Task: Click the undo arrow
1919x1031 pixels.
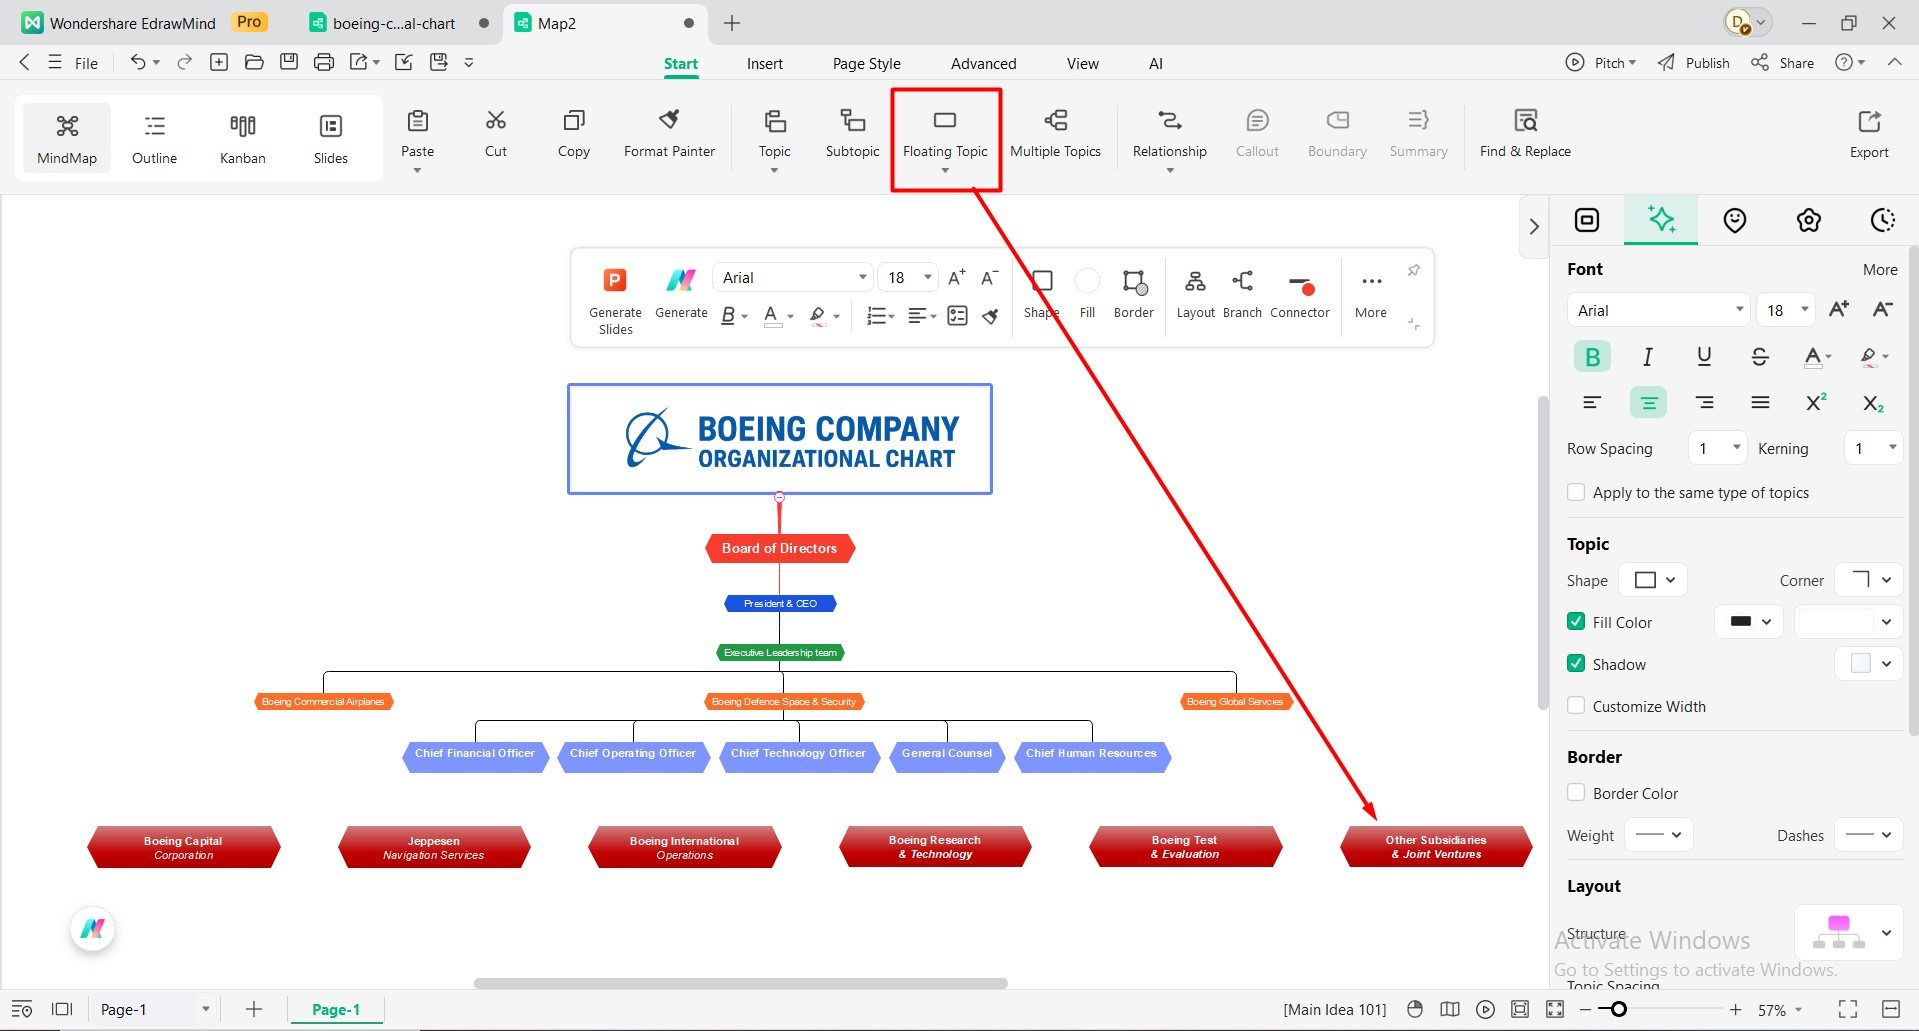Action: coord(138,62)
